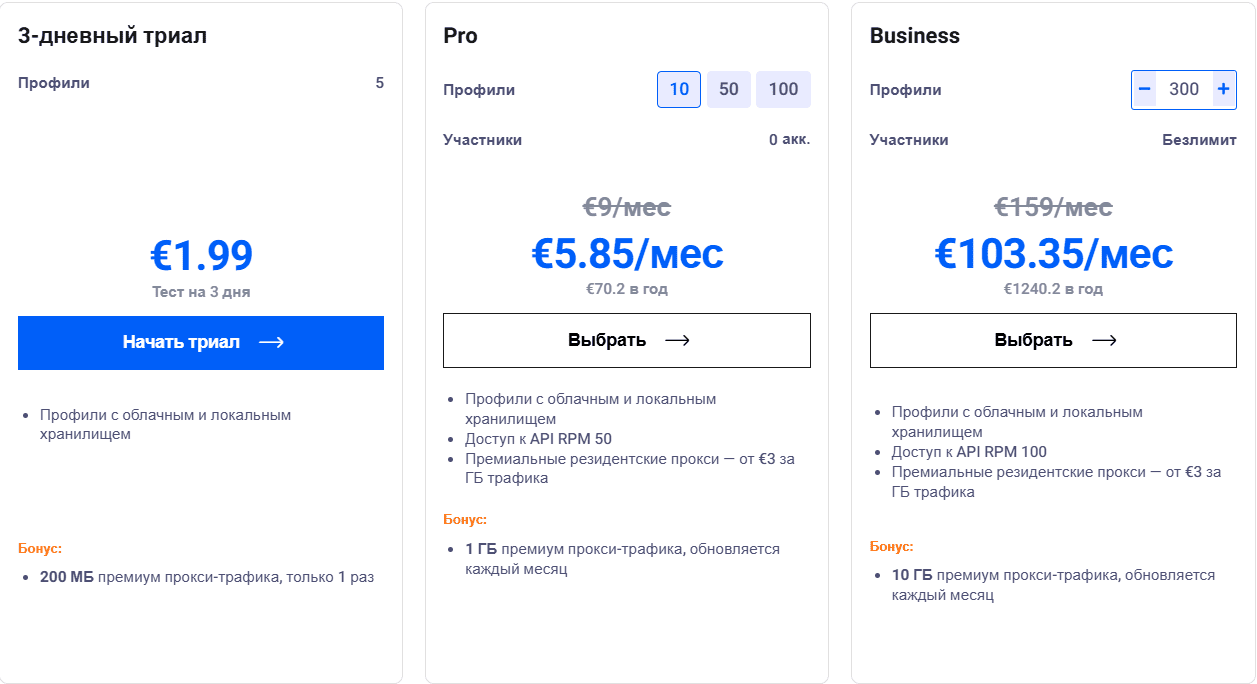Start the 3-day trial with Начать триал

[x=180, y=342]
